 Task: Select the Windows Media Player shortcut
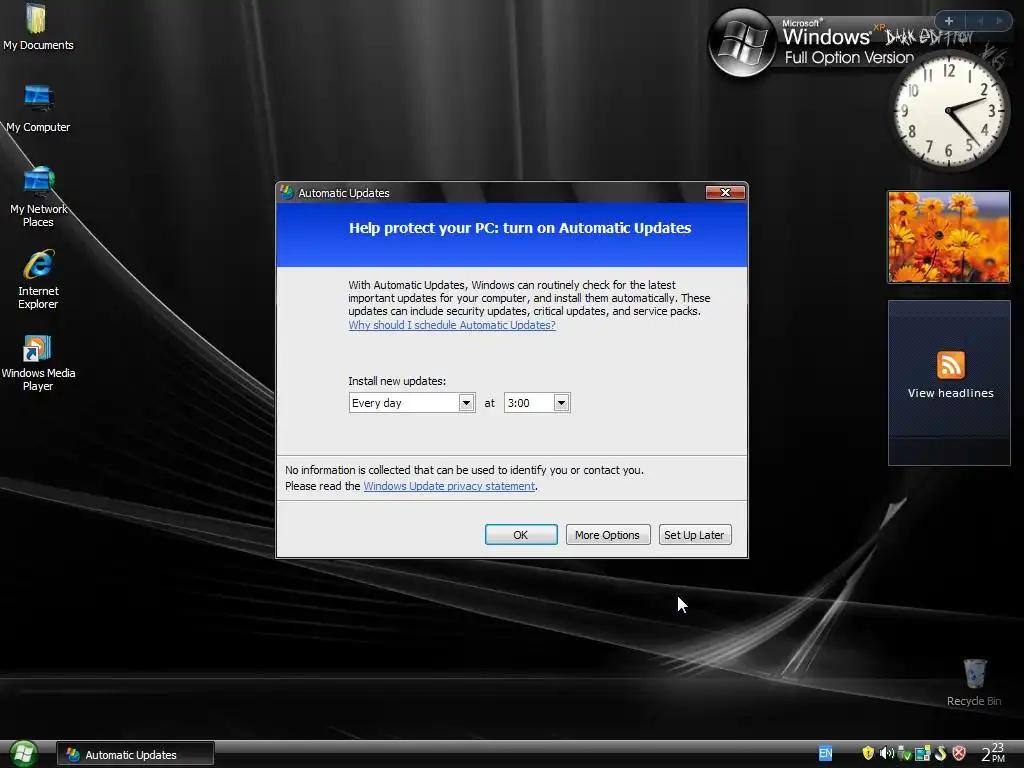point(38,362)
